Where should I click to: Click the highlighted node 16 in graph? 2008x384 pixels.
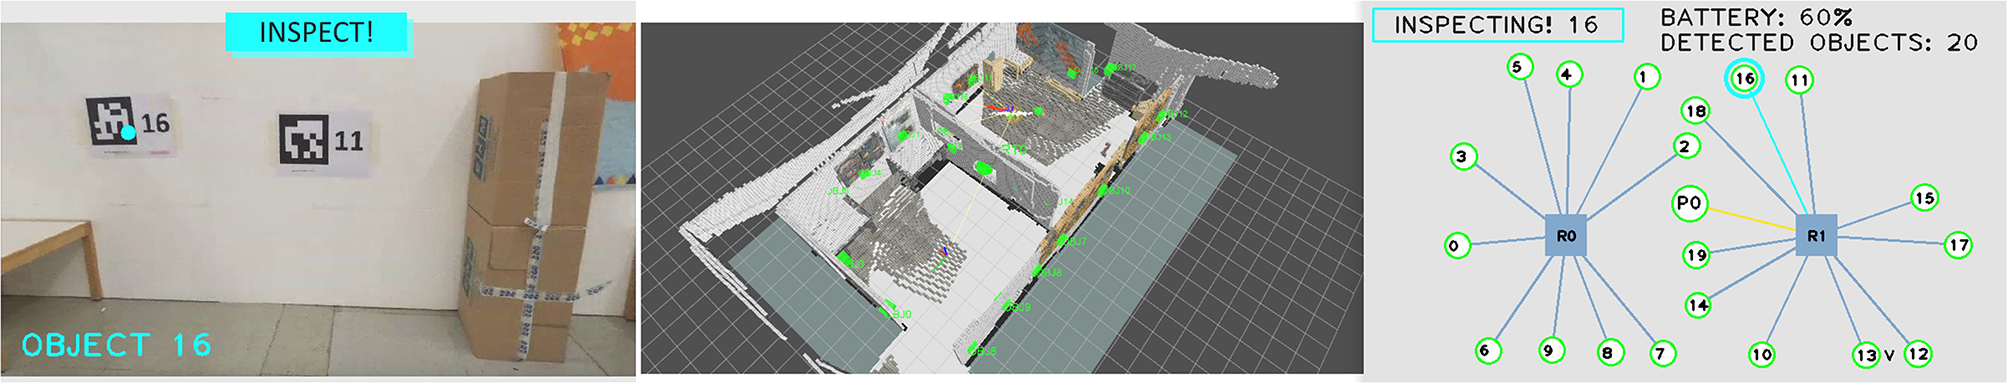tap(1745, 78)
